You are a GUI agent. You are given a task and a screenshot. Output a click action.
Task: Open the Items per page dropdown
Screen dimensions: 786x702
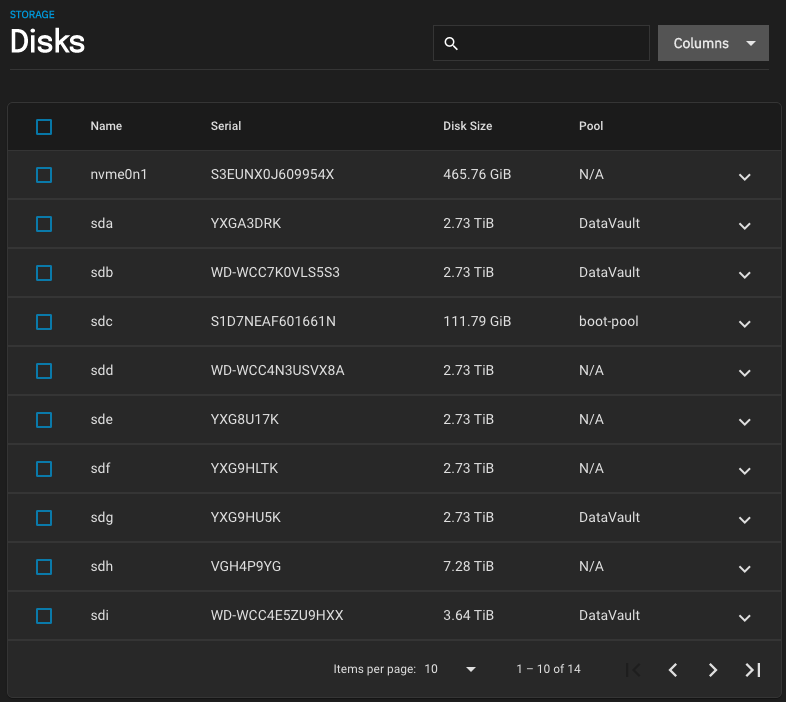tap(450, 669)
